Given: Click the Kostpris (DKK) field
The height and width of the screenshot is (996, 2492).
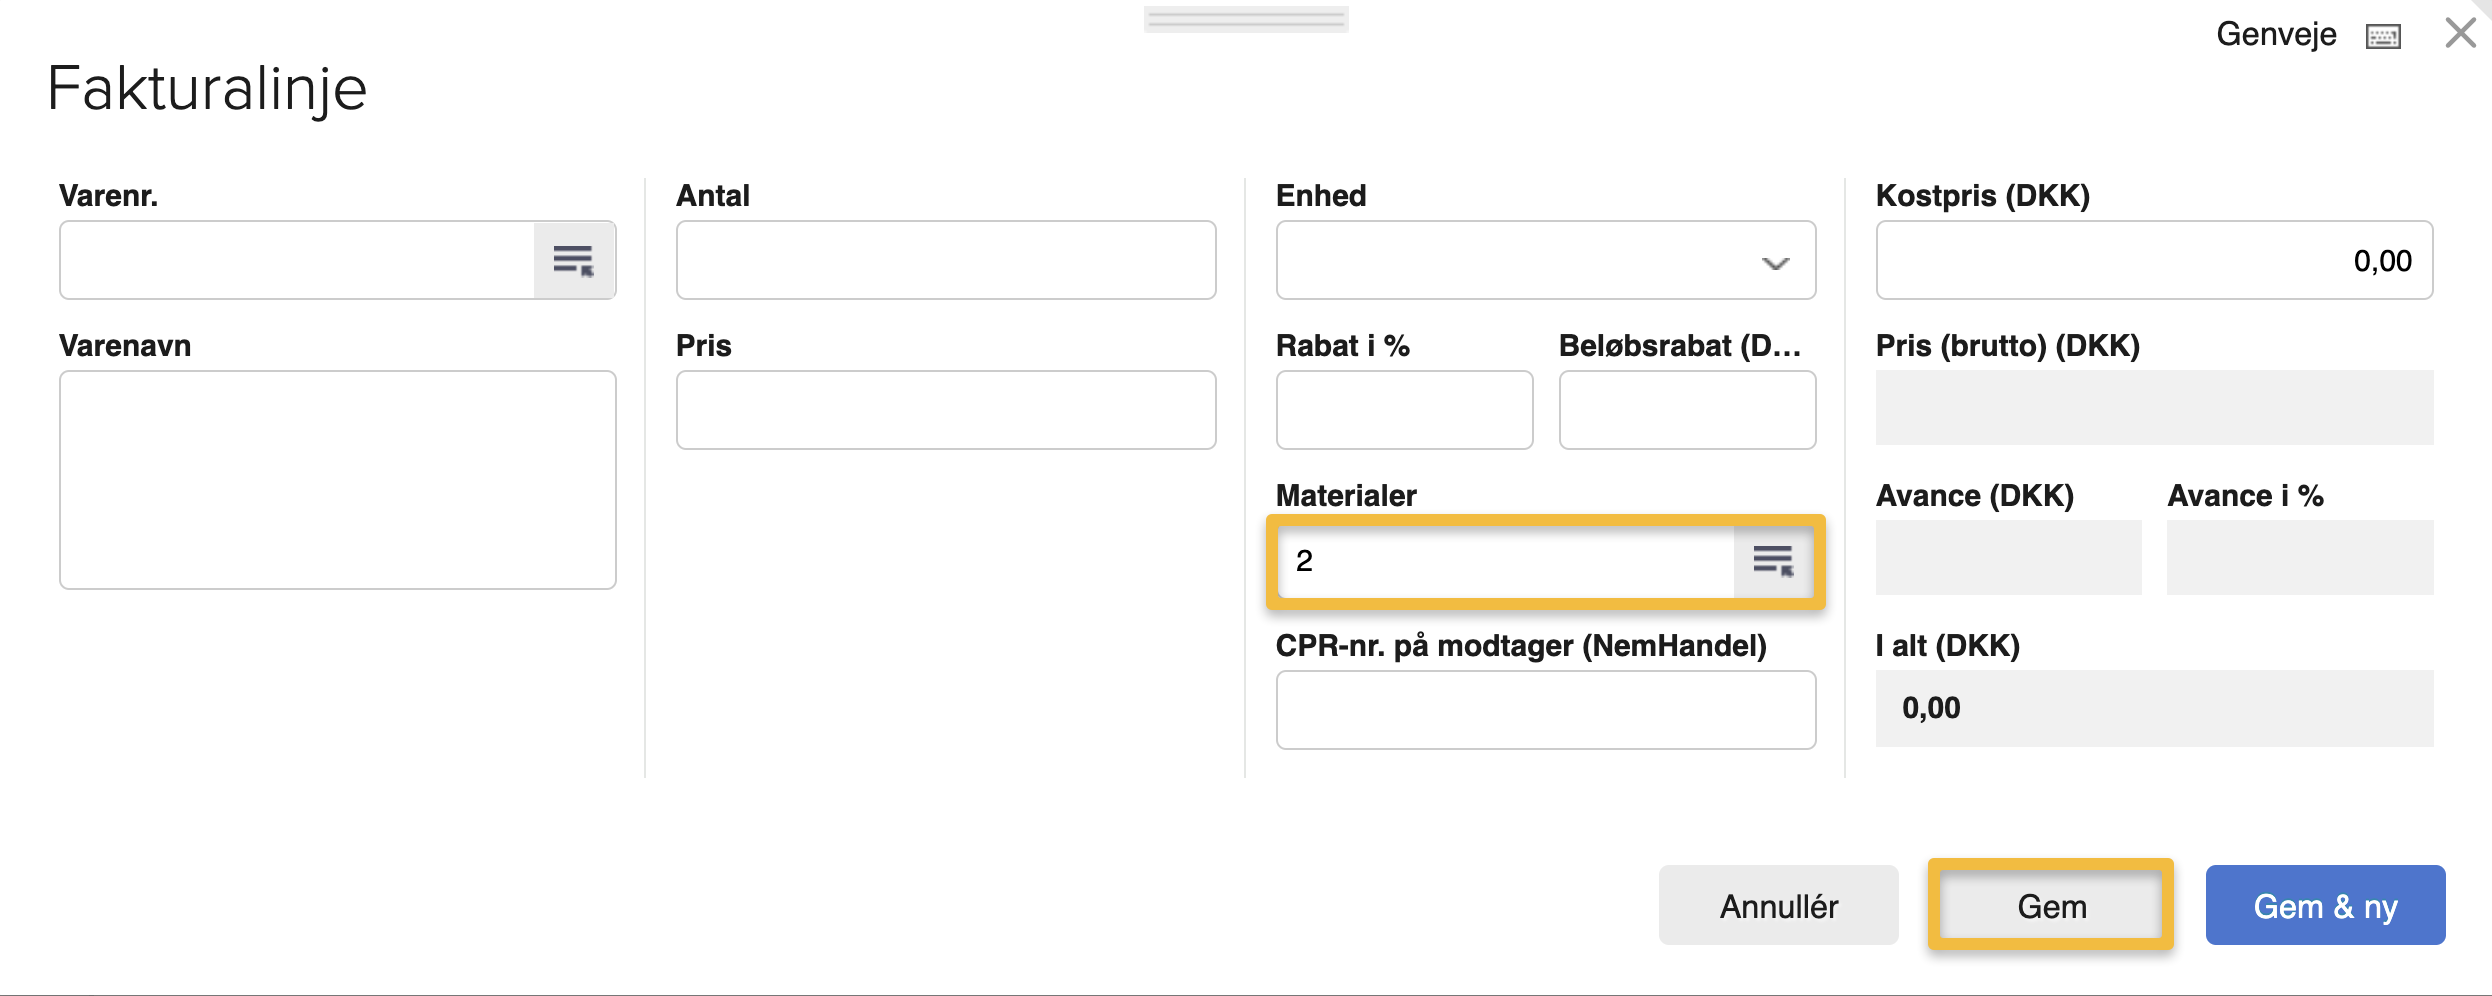Looking at the screenshot, I should pyautogui.click(x=2153, y=261).
